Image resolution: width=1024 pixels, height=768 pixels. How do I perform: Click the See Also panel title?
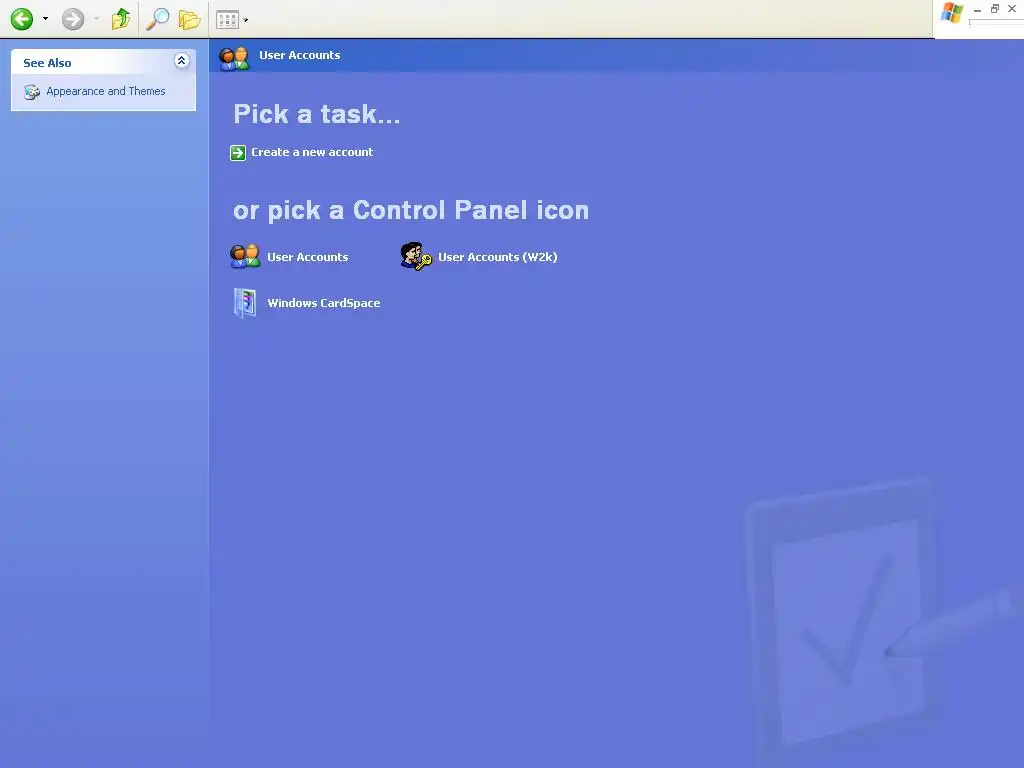47,63
